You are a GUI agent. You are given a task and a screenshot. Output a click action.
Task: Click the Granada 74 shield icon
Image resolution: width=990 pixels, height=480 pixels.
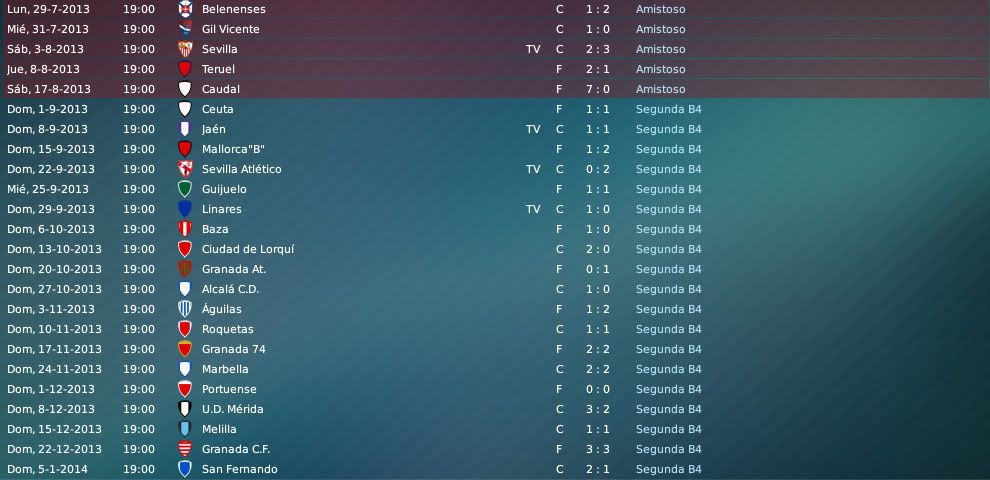pos(185,349)
